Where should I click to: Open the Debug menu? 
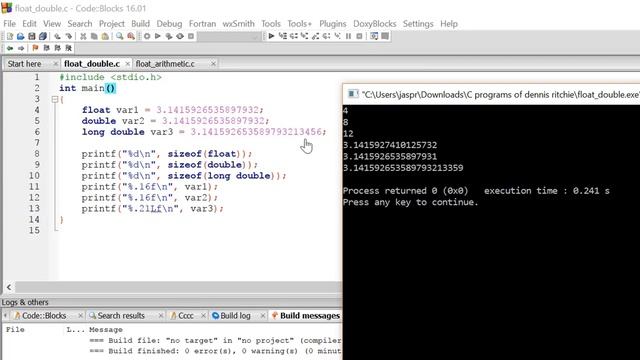(x=169, y=24)
